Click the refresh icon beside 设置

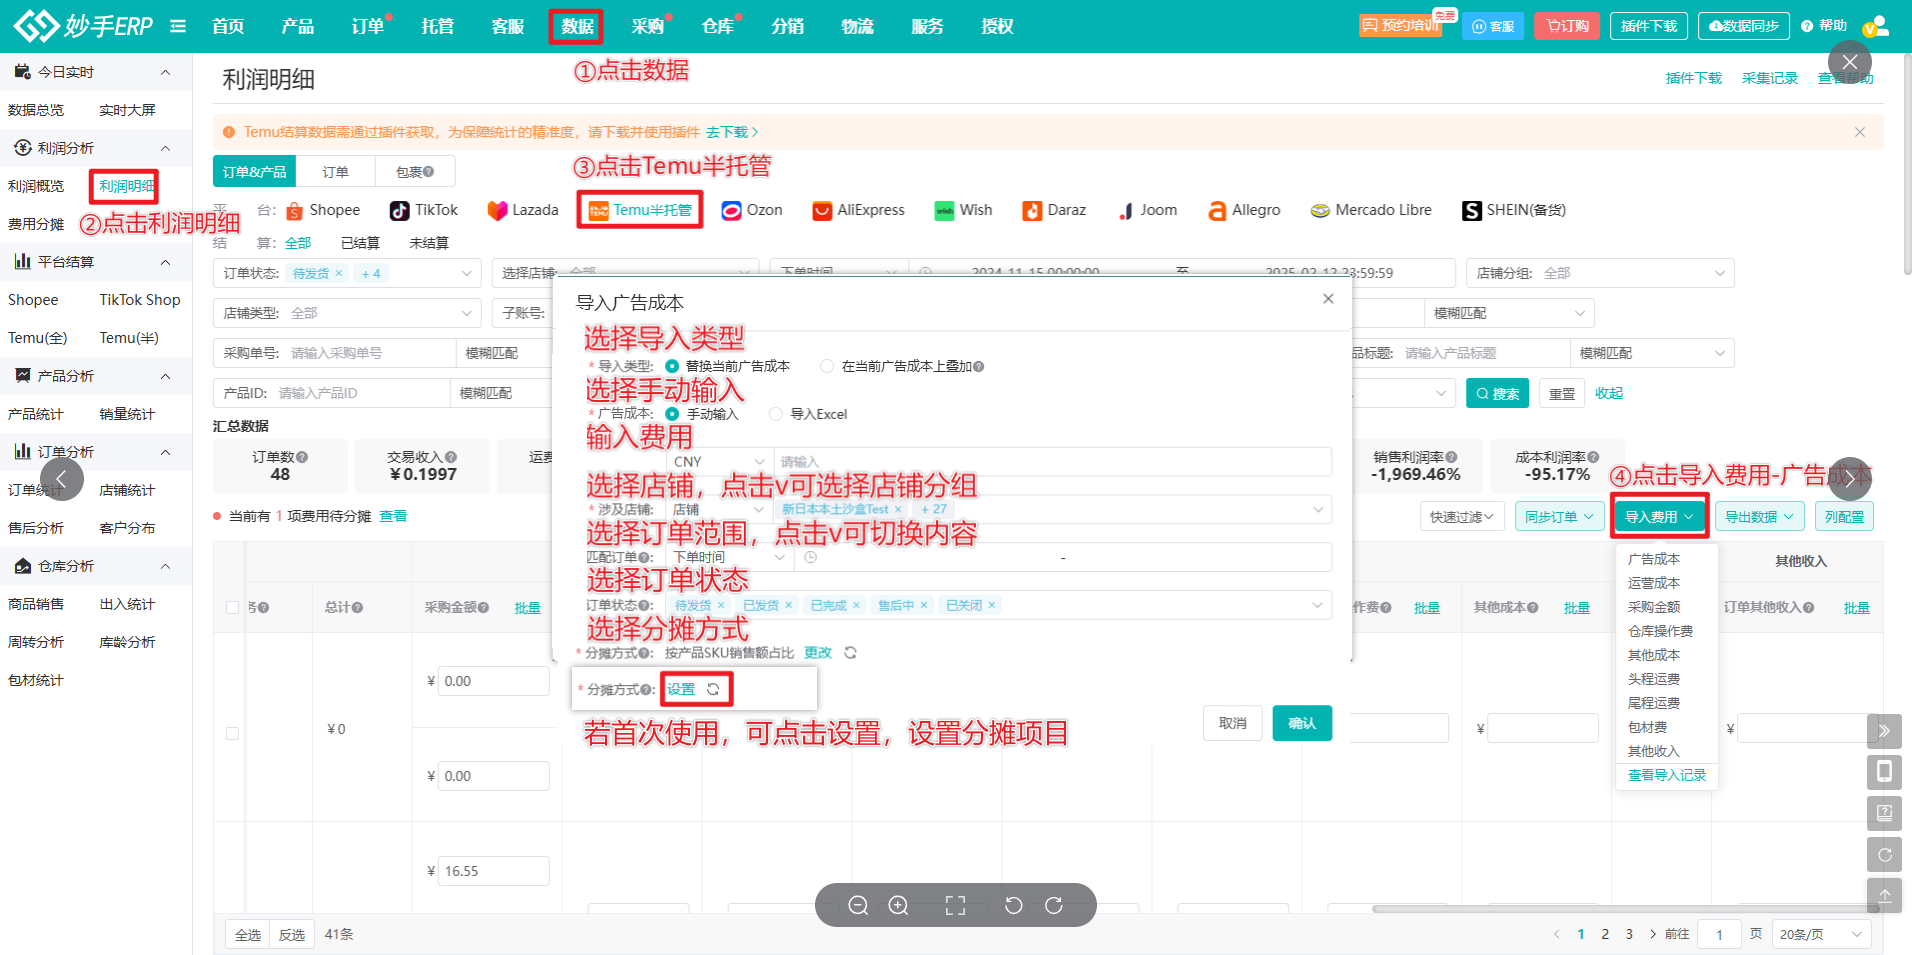[x=713, y=689]
